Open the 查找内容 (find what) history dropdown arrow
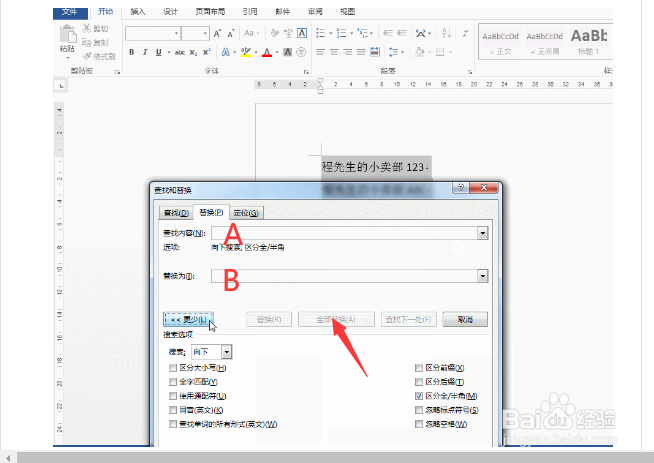The image size is (654, 463). (x=483, y=233)
